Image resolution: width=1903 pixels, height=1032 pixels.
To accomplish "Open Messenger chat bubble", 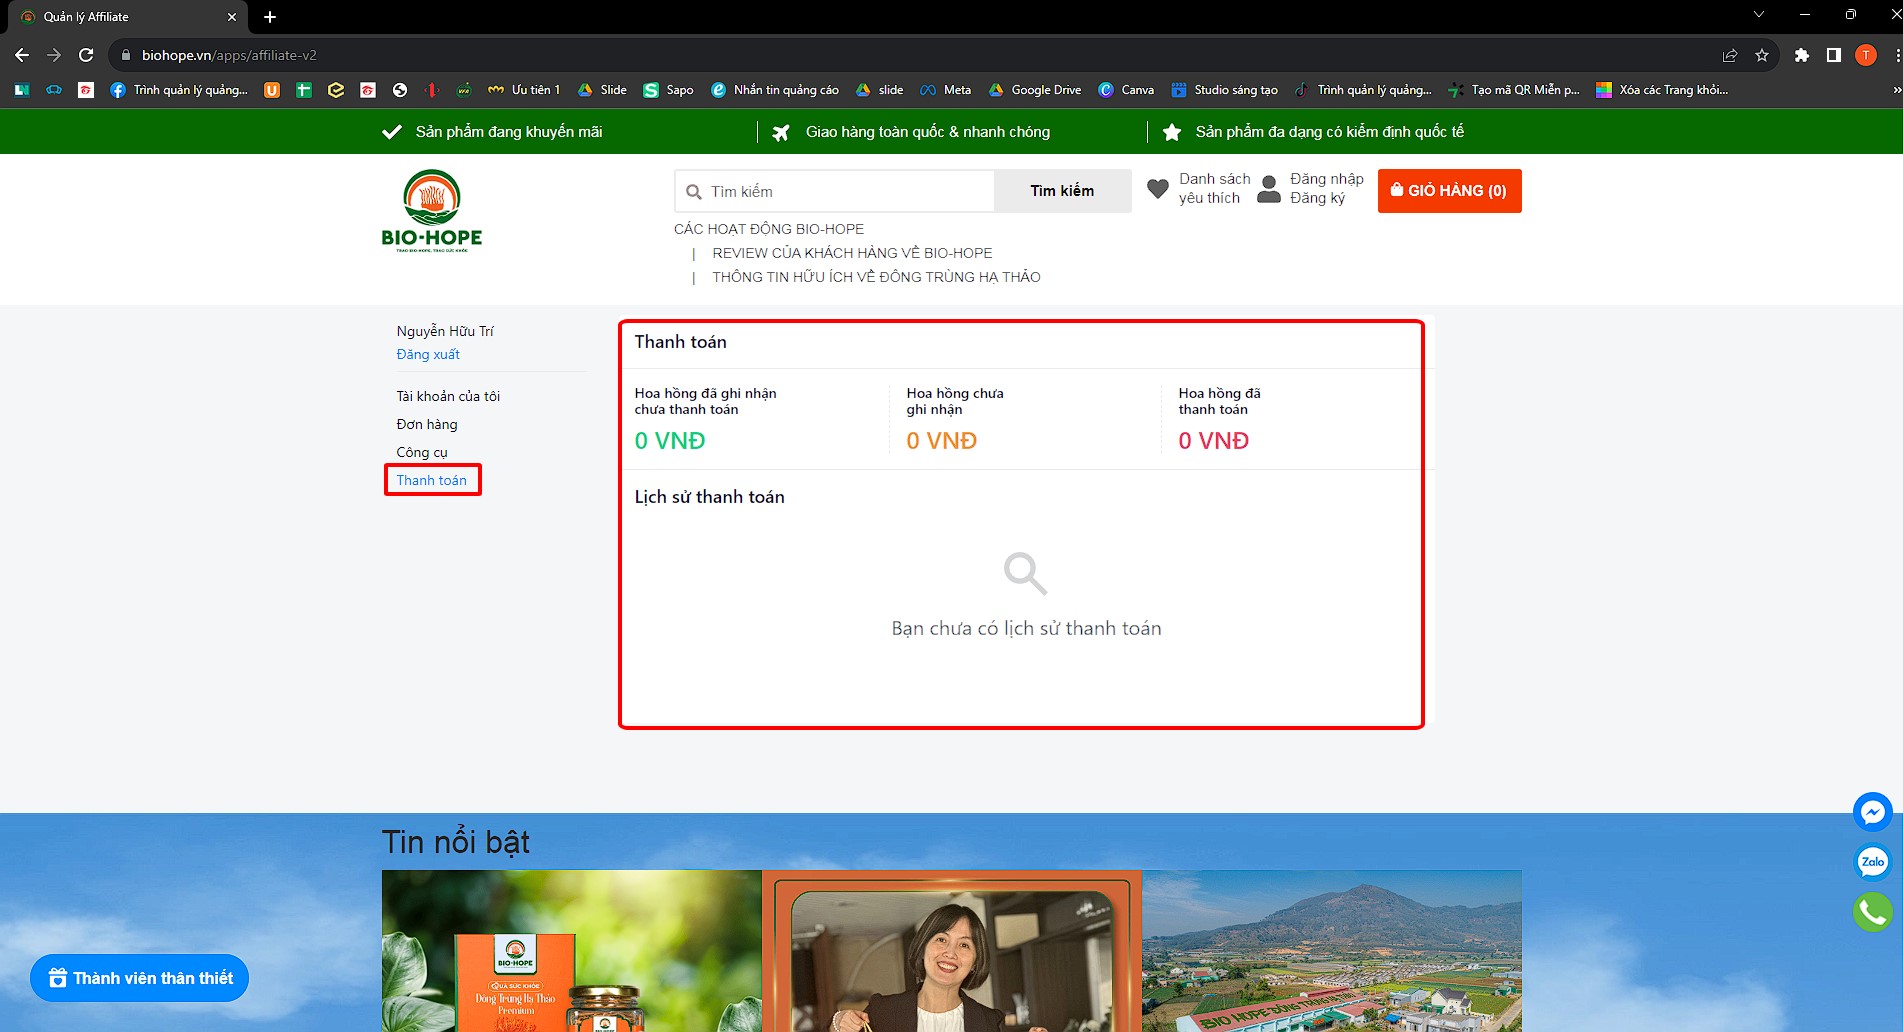I will [x=1872, y=812].
